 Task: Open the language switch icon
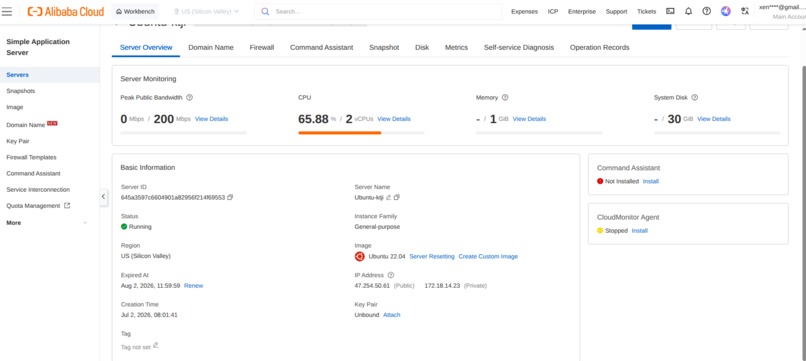744,11
